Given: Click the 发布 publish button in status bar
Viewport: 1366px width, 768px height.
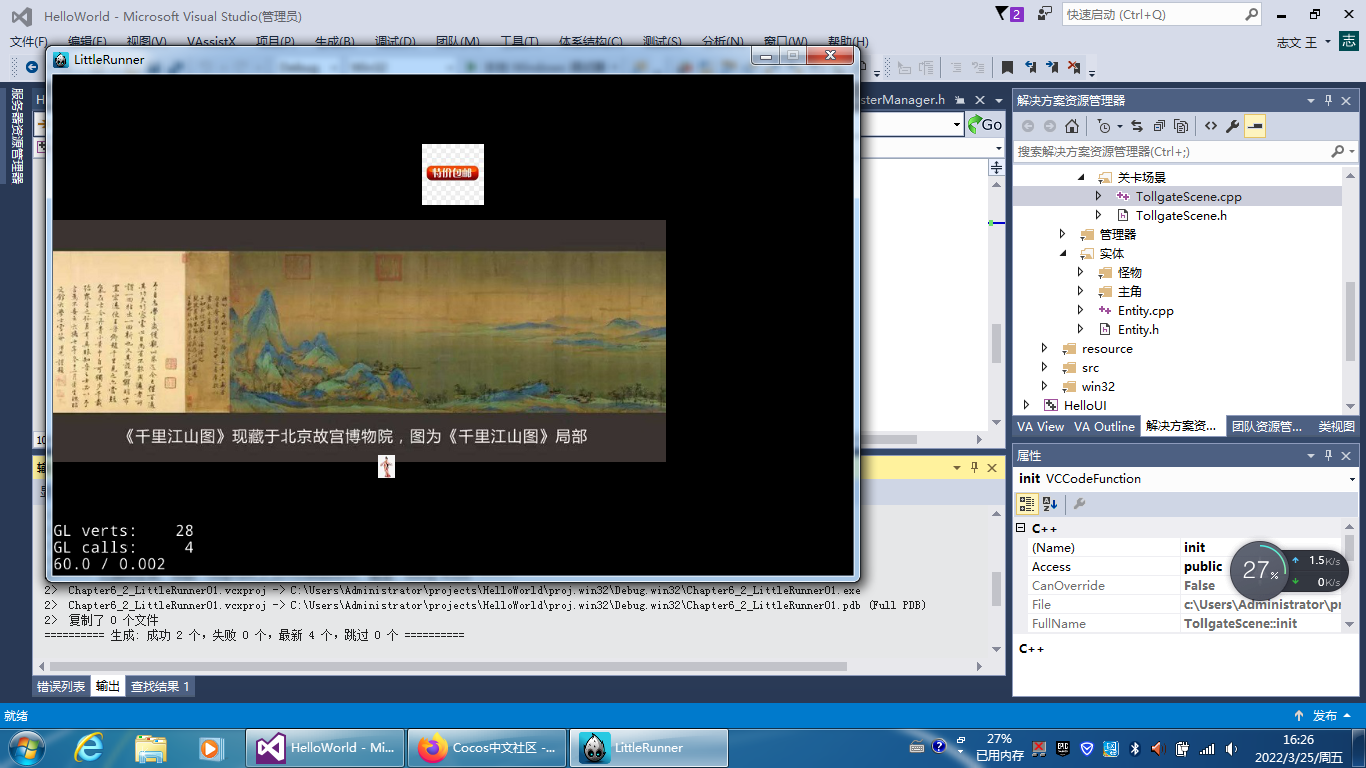Looking at the screenshot, I should (1324, 715).
